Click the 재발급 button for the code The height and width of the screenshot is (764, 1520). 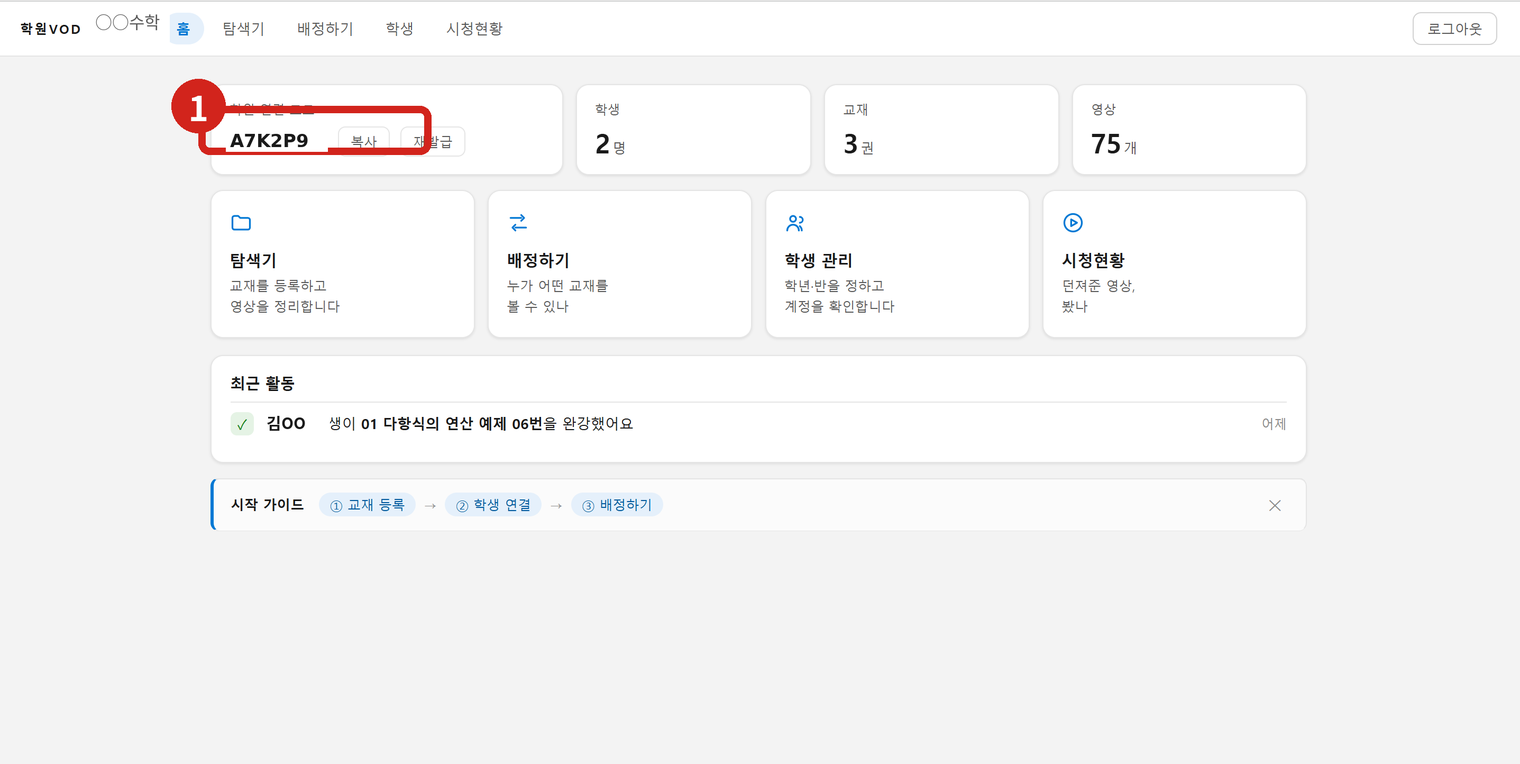[x=433, y=142]
